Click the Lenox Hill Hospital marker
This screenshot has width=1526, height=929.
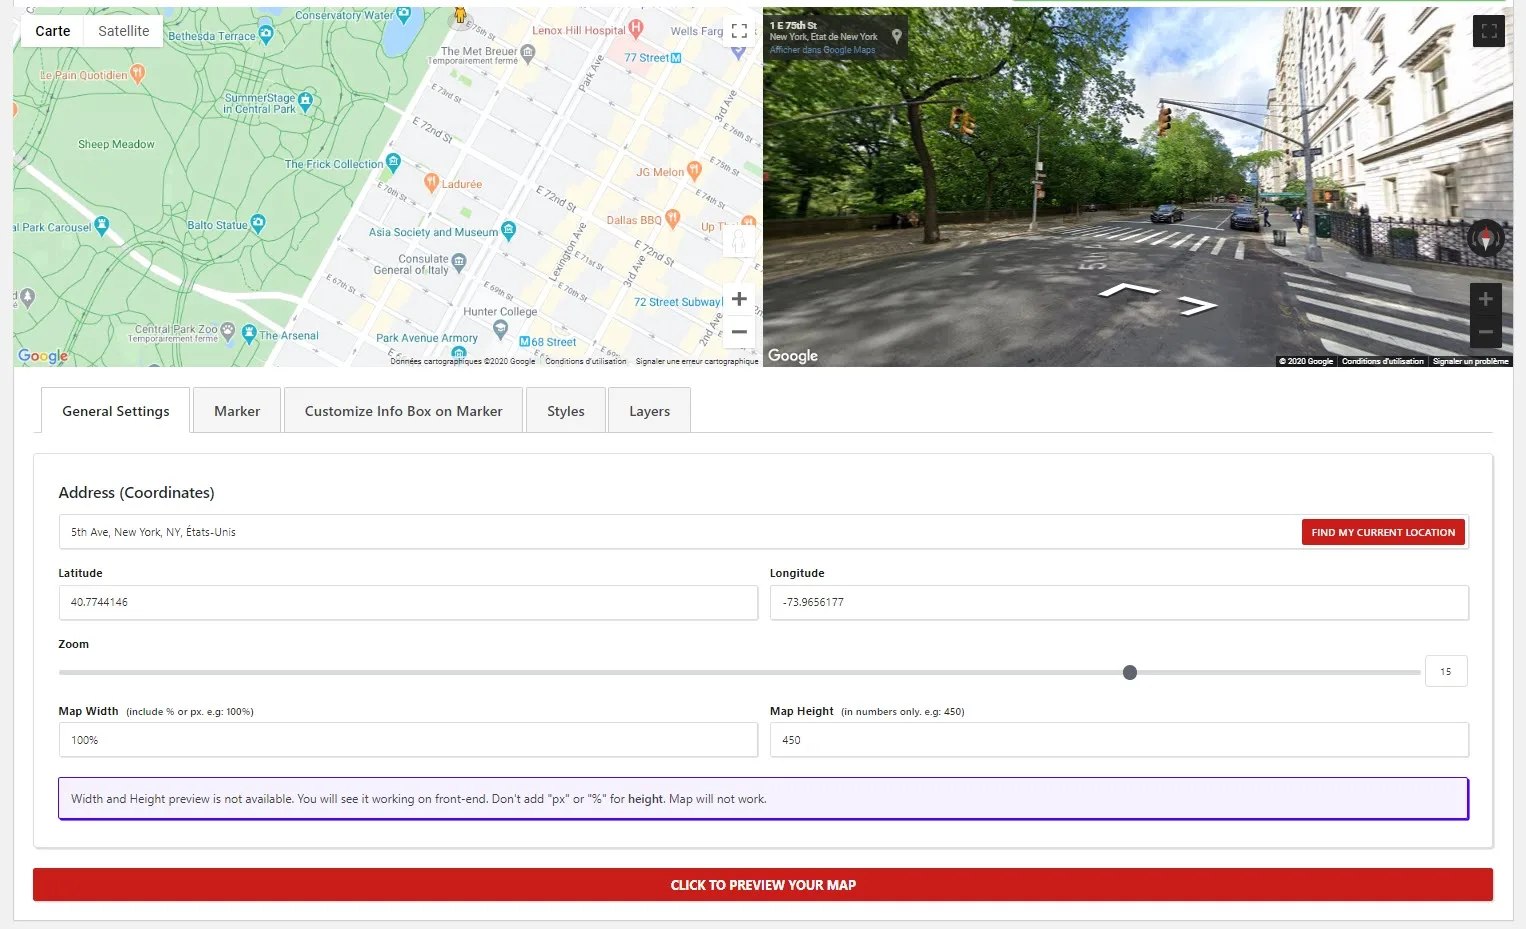[636, 29]
